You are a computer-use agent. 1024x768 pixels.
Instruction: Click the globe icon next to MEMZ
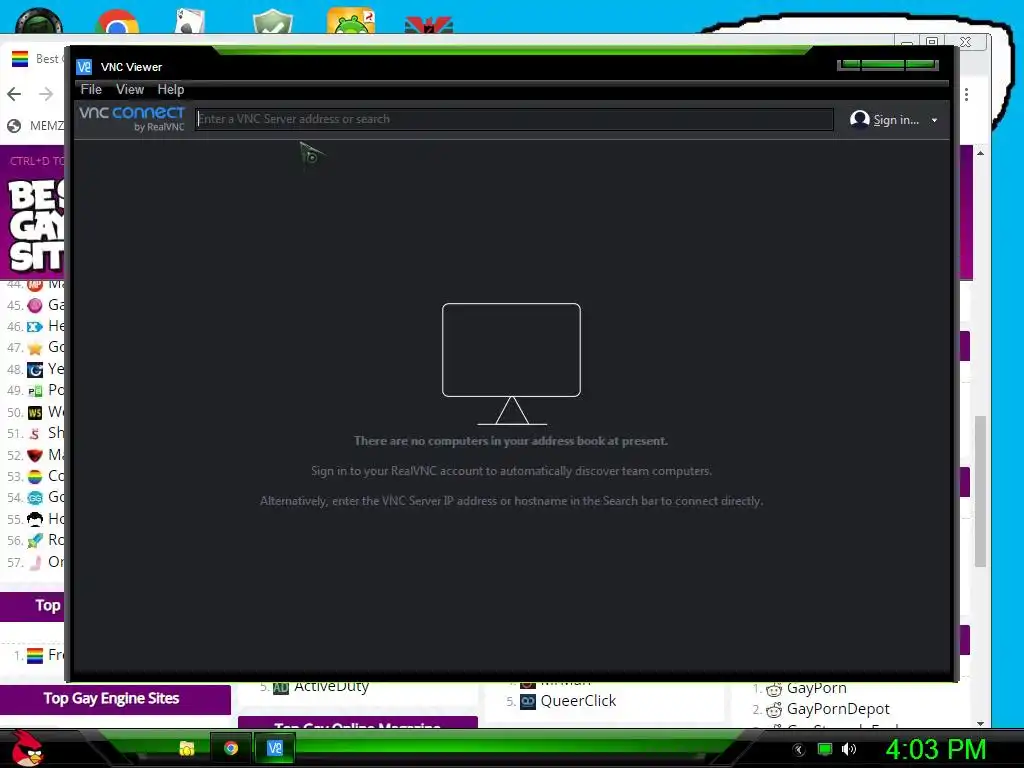[x=14, y=125]
